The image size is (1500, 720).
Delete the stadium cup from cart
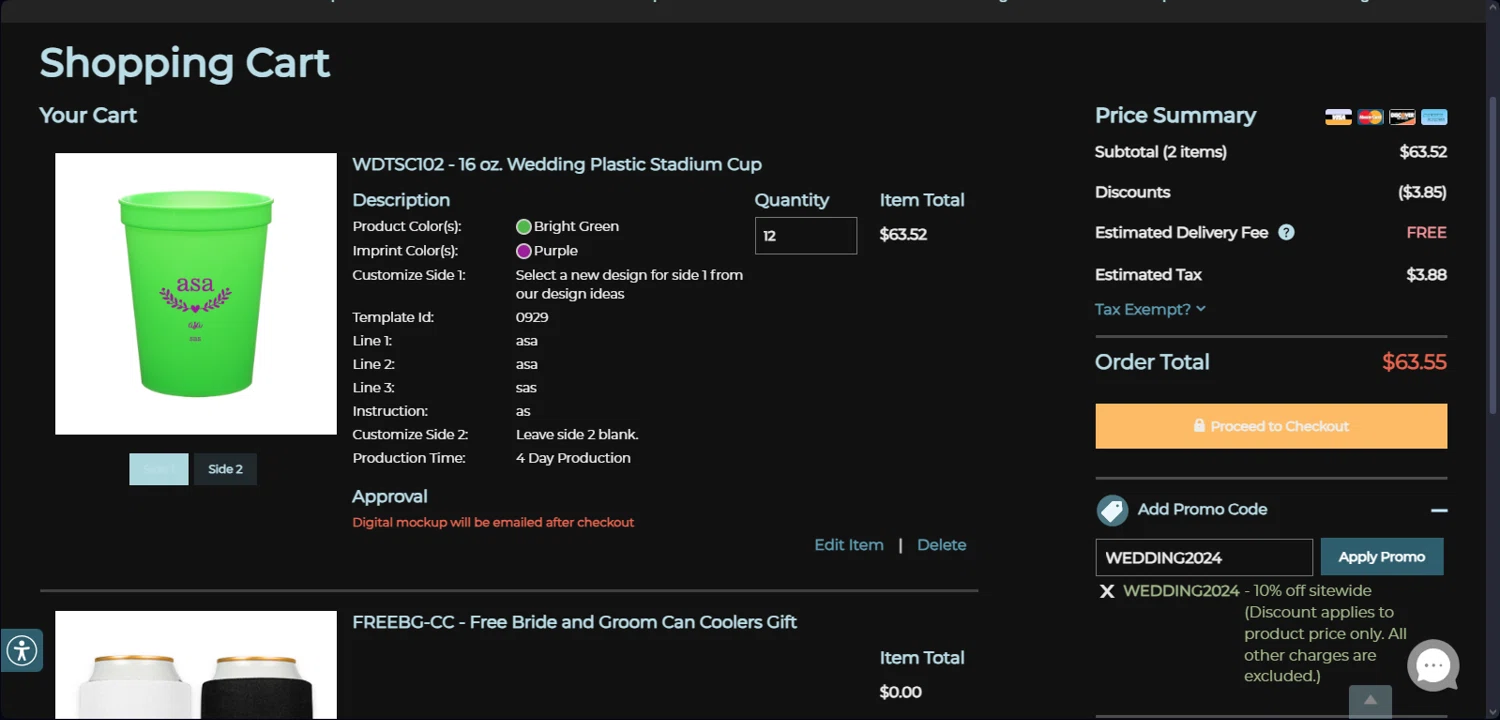coord(941,545)
